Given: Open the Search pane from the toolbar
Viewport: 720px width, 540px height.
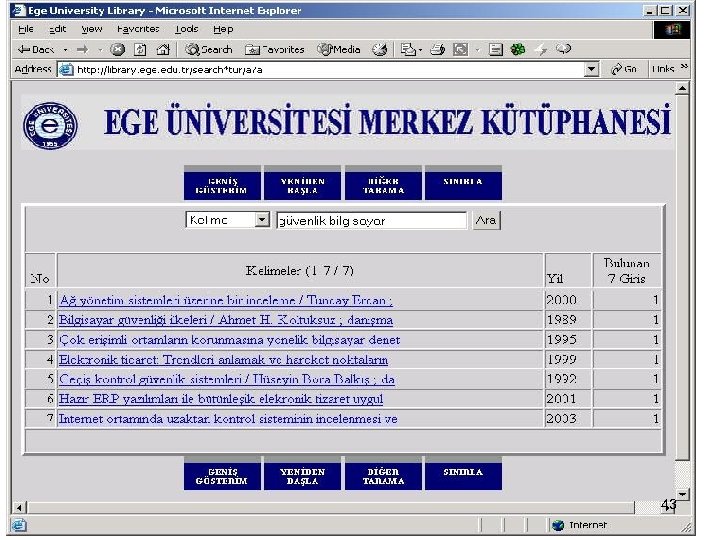Looking at the screenshot, I should tap(209, 49).
